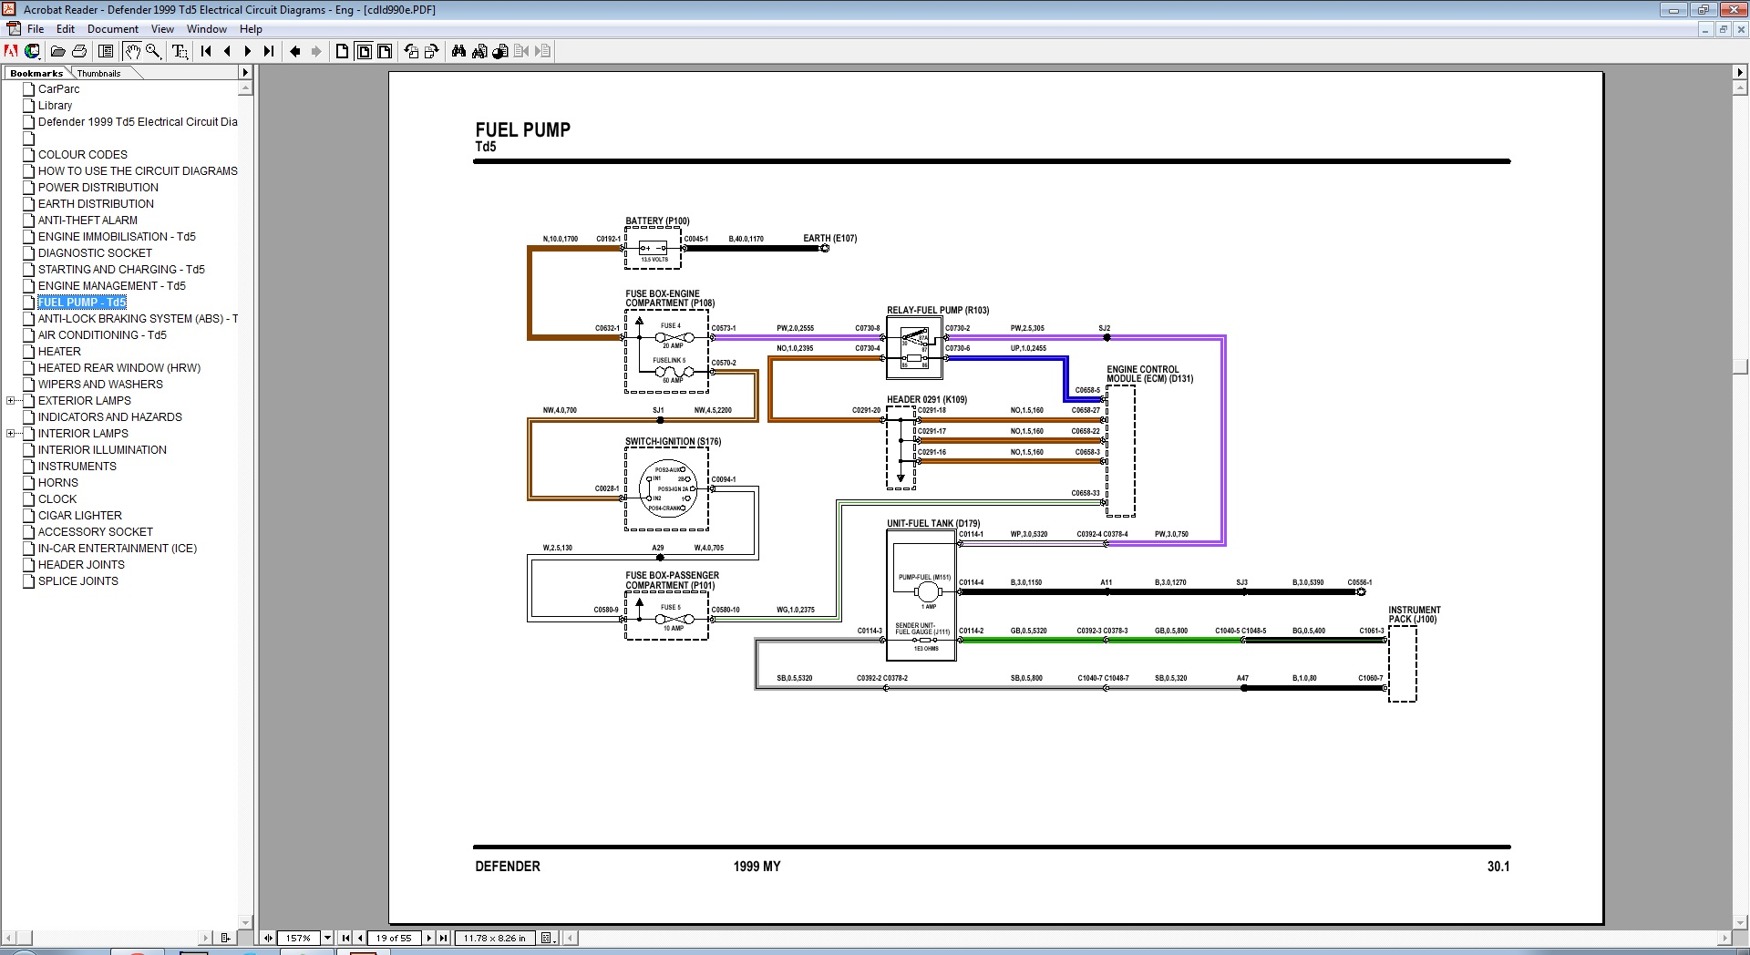Open the DIAGNOSTIC SOCKET bookmark

pyautogui.click(x=95, y=254)
